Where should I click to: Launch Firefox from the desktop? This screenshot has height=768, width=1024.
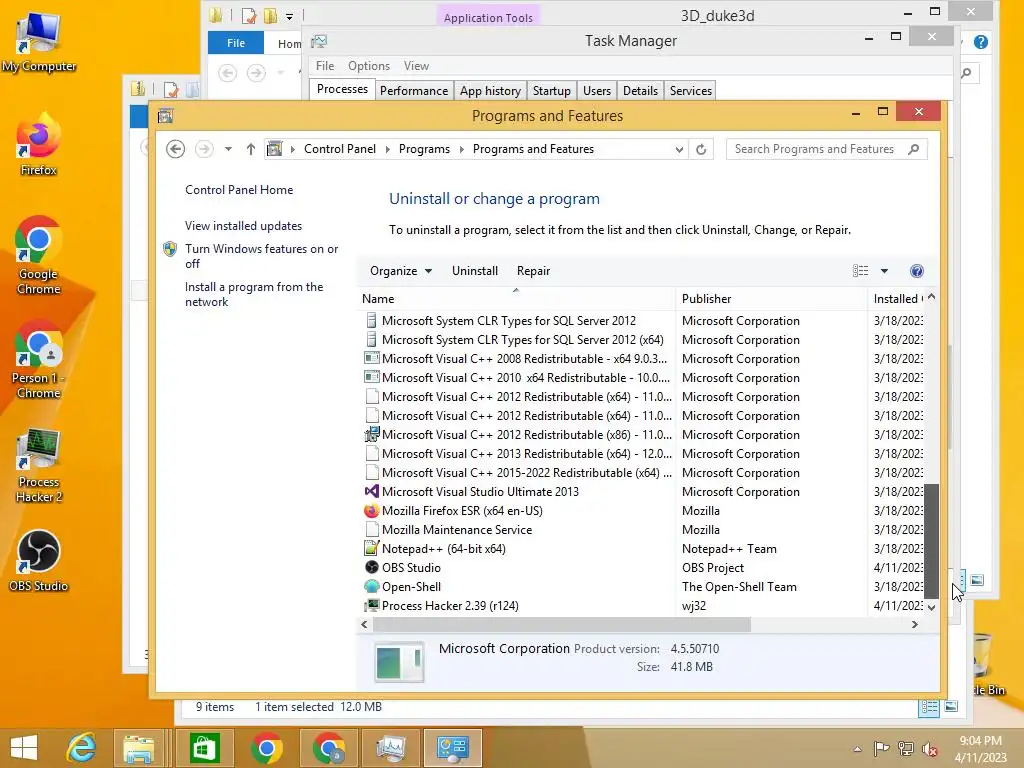(38, 145)
